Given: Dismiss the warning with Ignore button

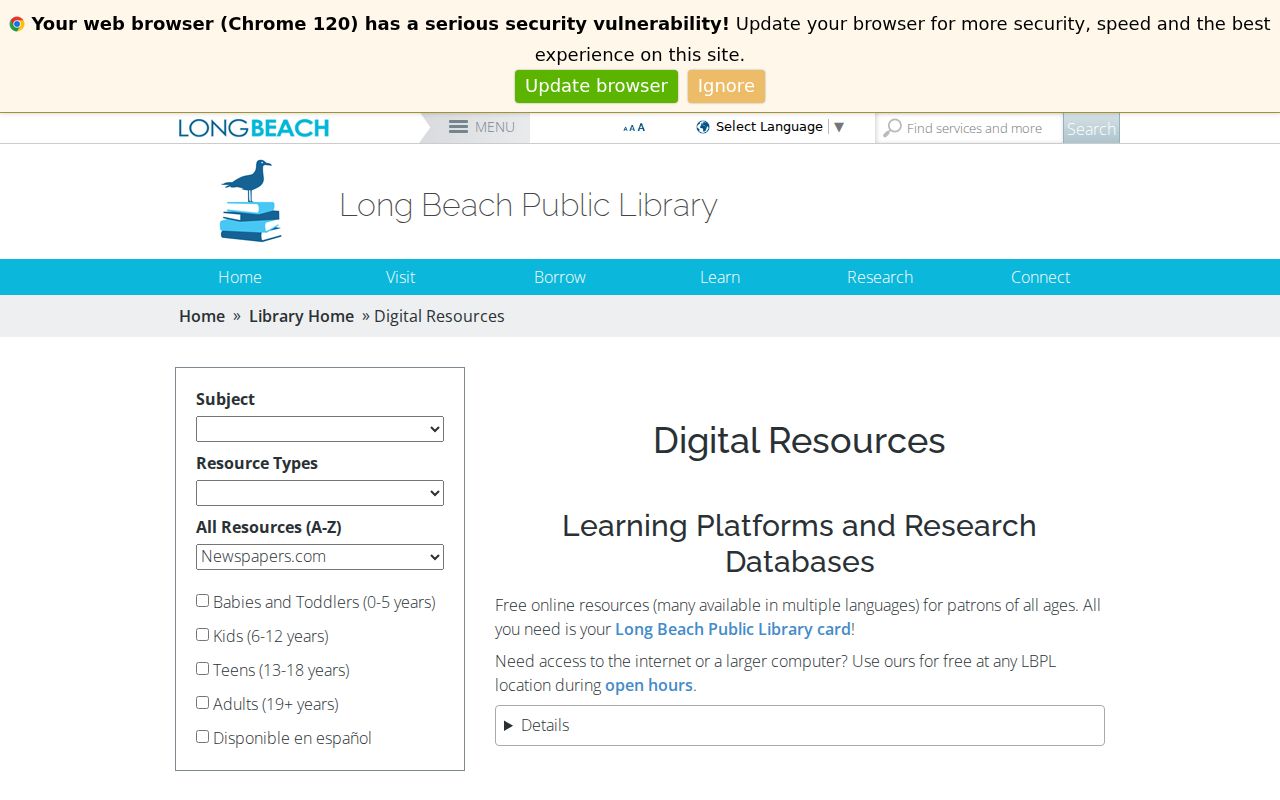Looking at the screenshot, I should [x=726, y=86].
